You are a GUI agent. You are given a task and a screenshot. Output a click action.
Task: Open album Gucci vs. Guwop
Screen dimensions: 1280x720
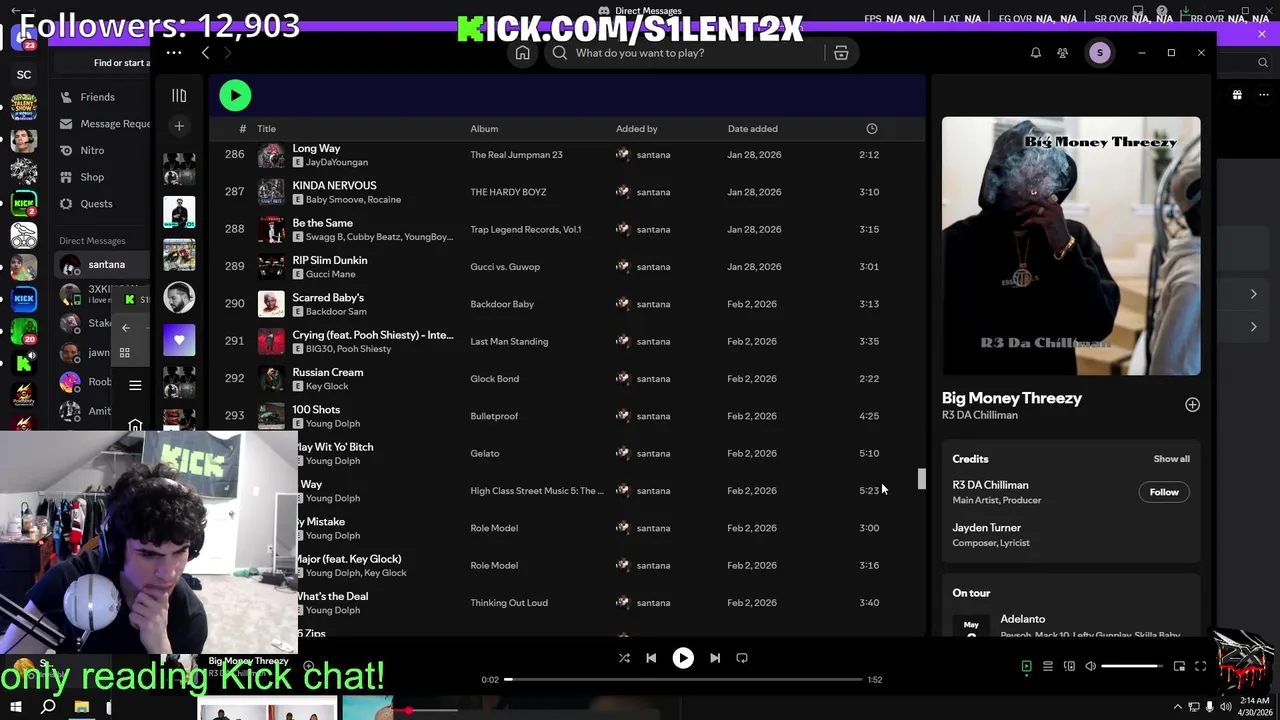(505, 267)
